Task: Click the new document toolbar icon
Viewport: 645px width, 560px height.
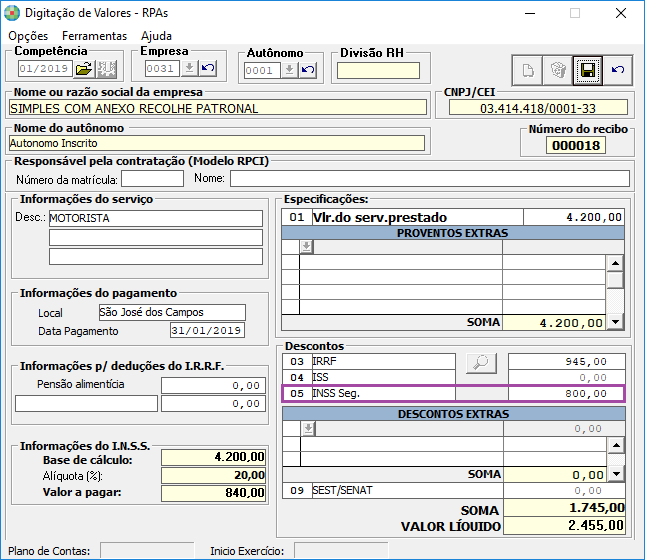Action: coord(528,70)
